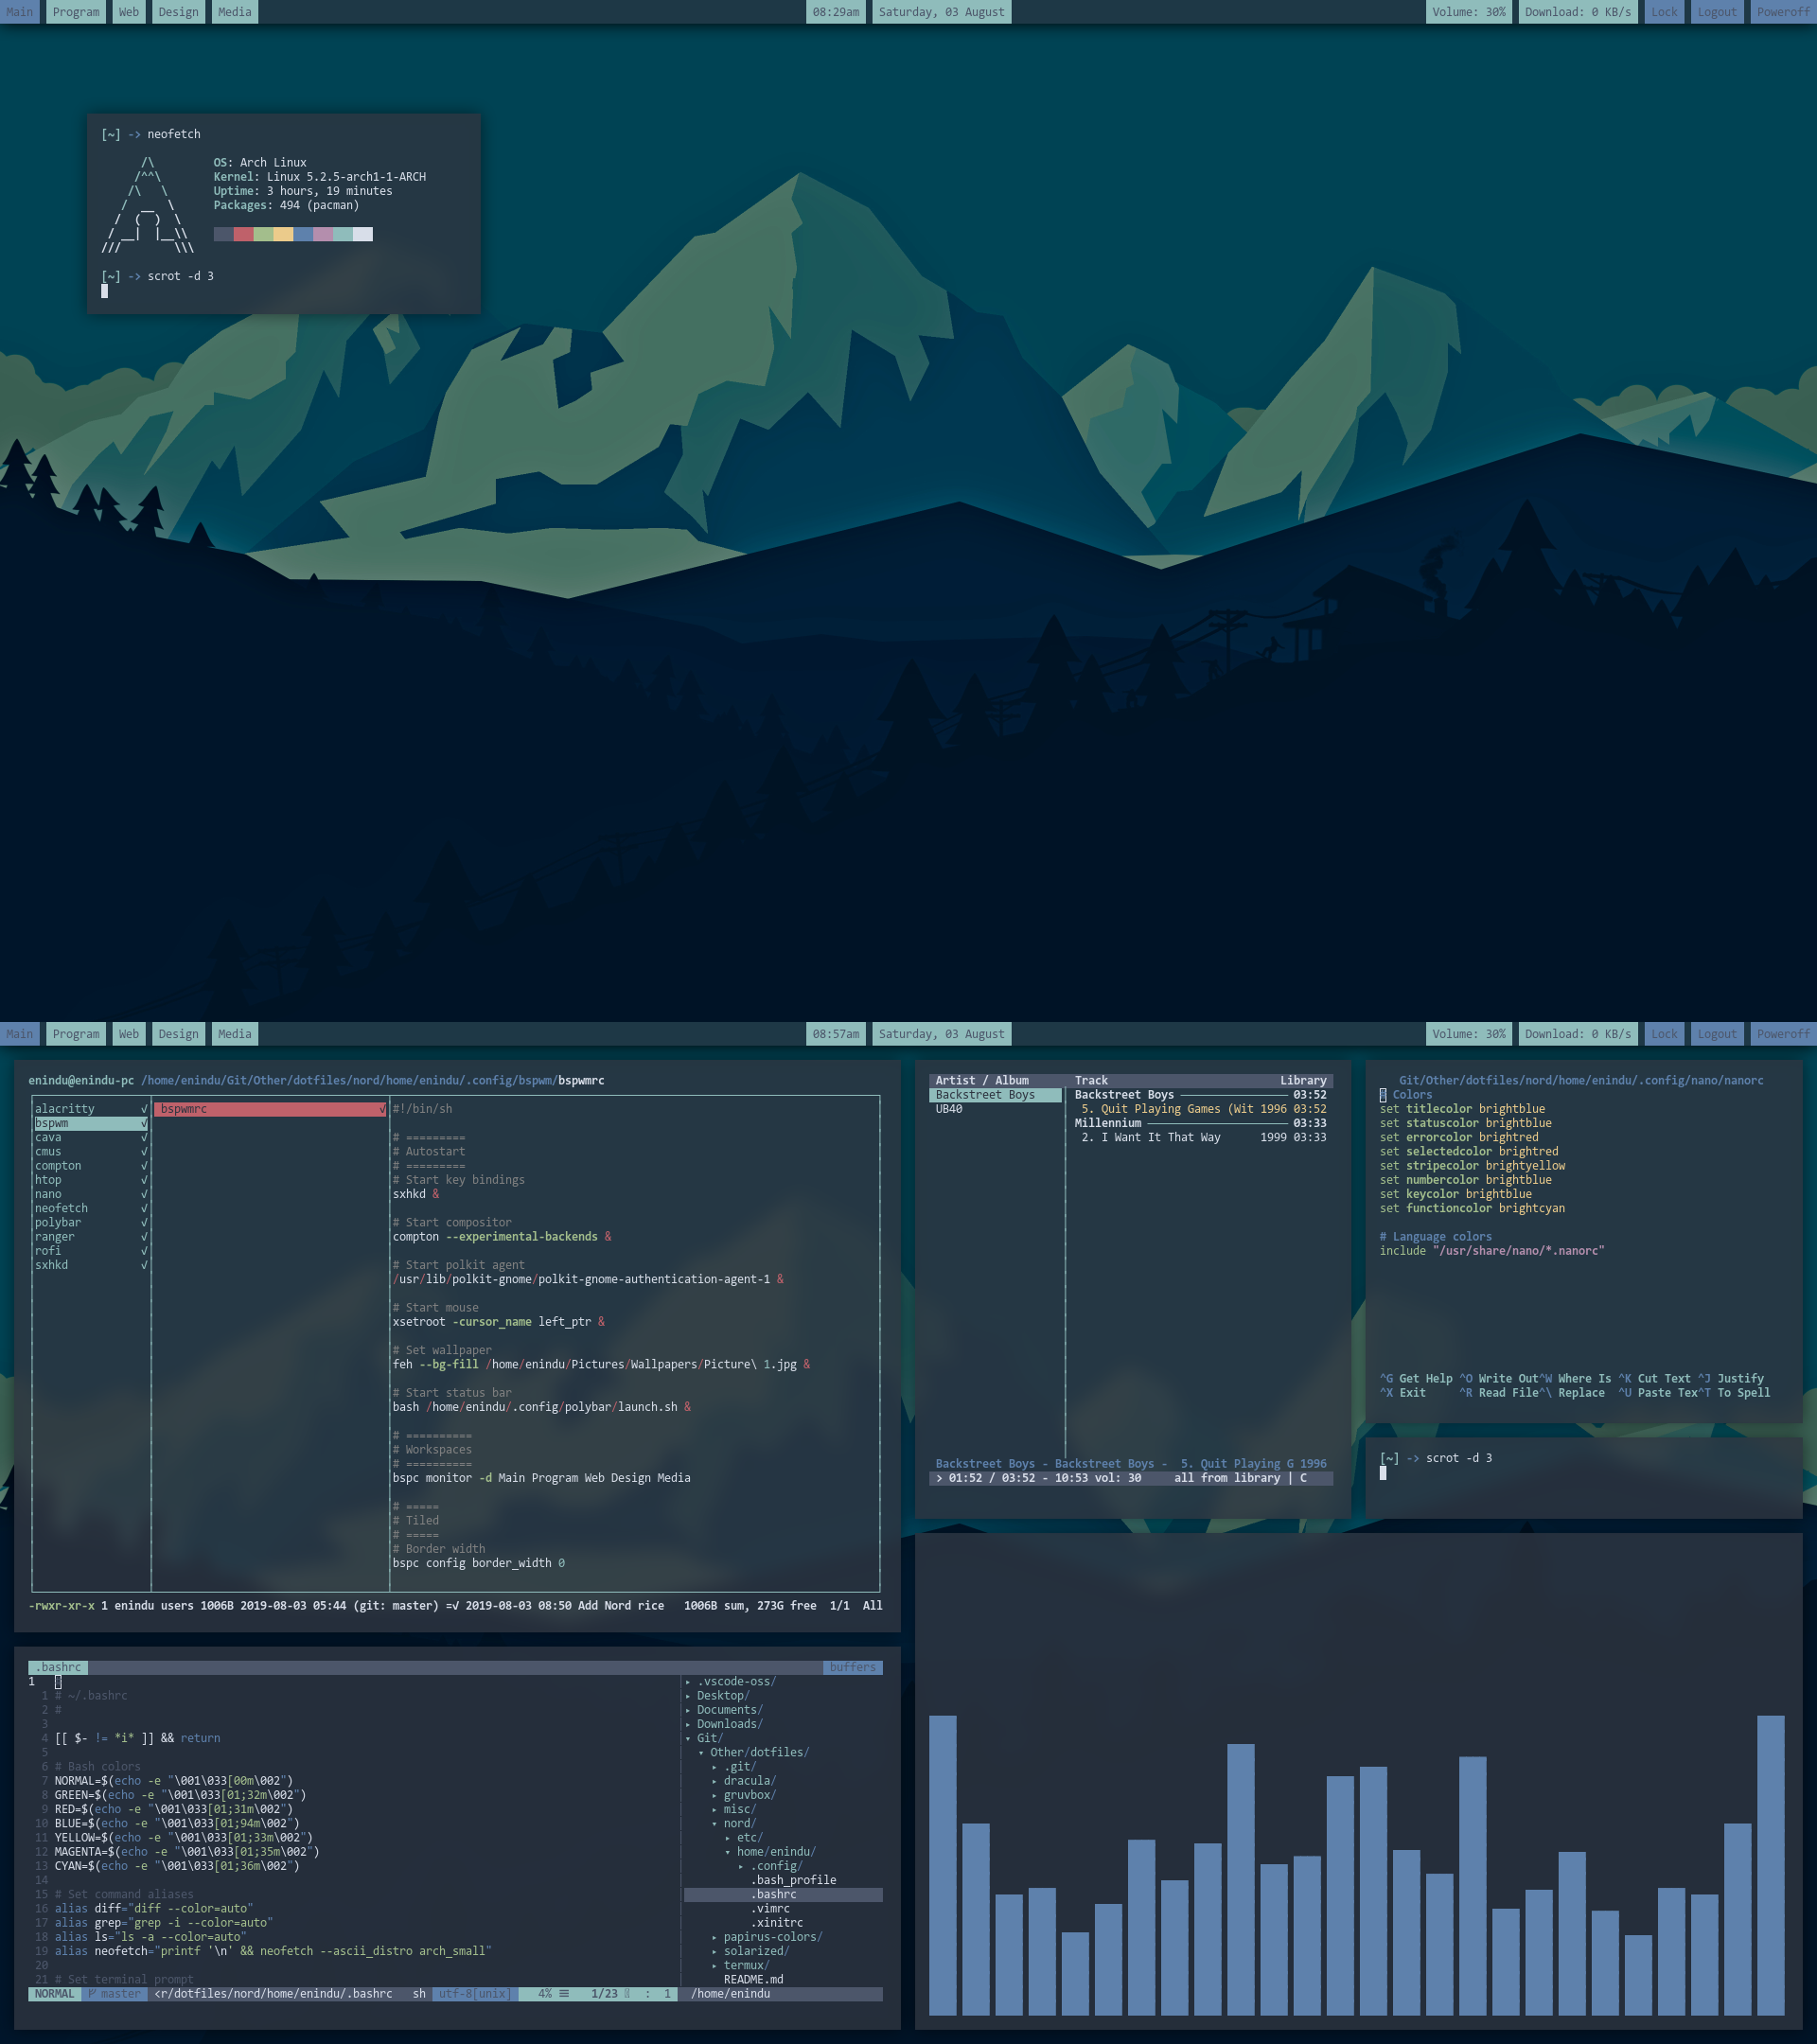Click the clock display on the polybar
This screenshot has height=2044, width=1817.
(x=837, y=1033)
